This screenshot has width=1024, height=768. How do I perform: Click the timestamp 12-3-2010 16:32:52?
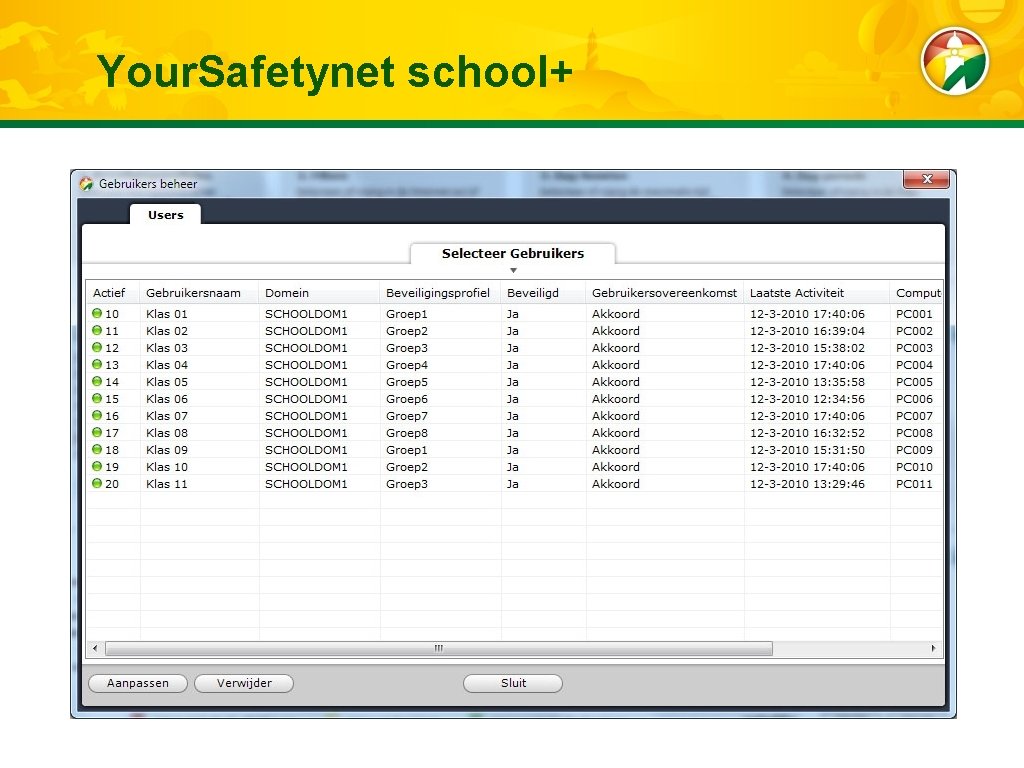[807, 433]
